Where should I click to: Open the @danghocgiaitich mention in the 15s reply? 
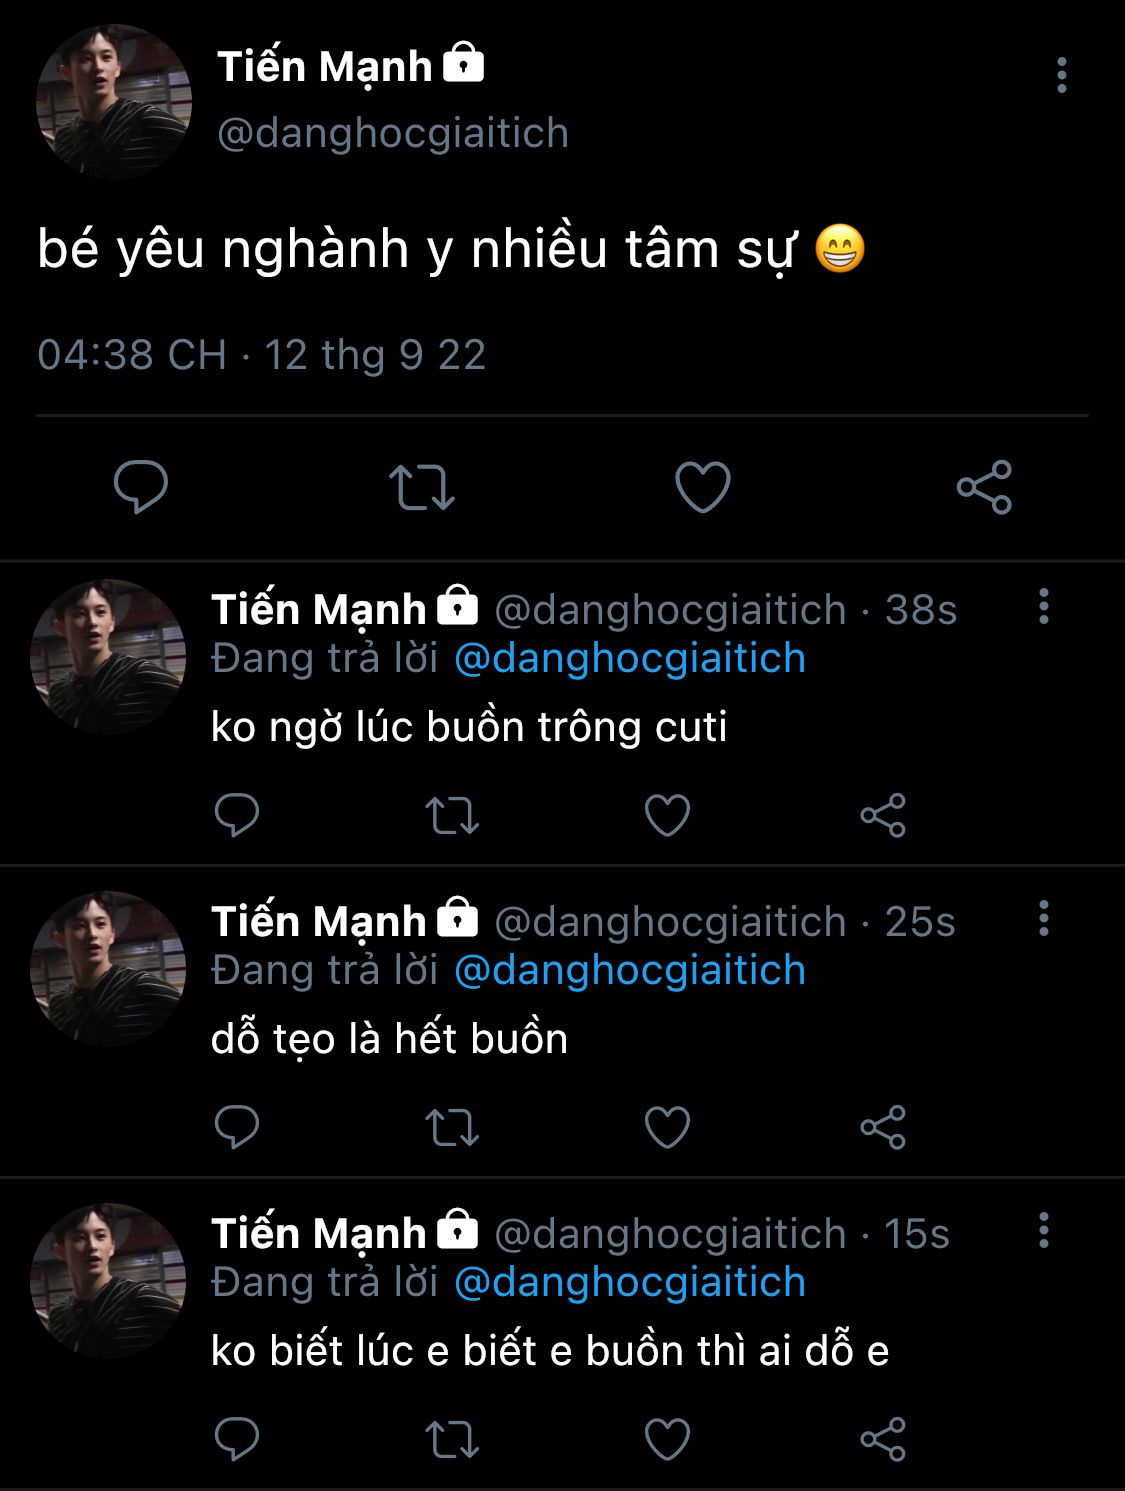pos(630,1283)
